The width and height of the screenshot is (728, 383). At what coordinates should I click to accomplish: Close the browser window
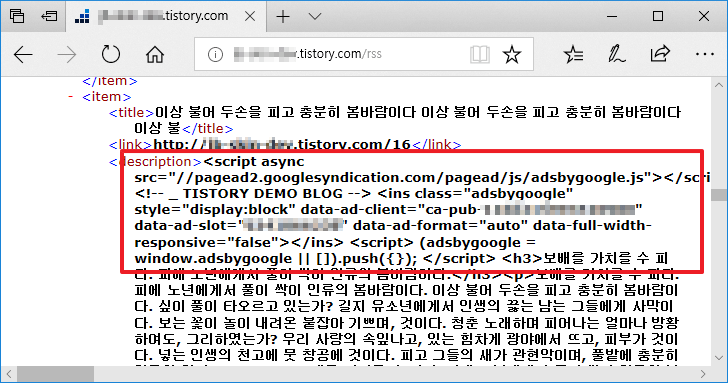pos(704,17)
